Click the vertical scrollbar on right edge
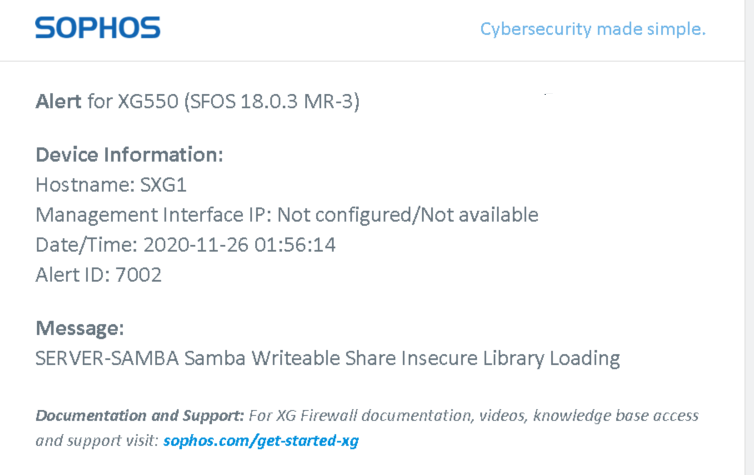756x475 pixels. tap(750, 237)
